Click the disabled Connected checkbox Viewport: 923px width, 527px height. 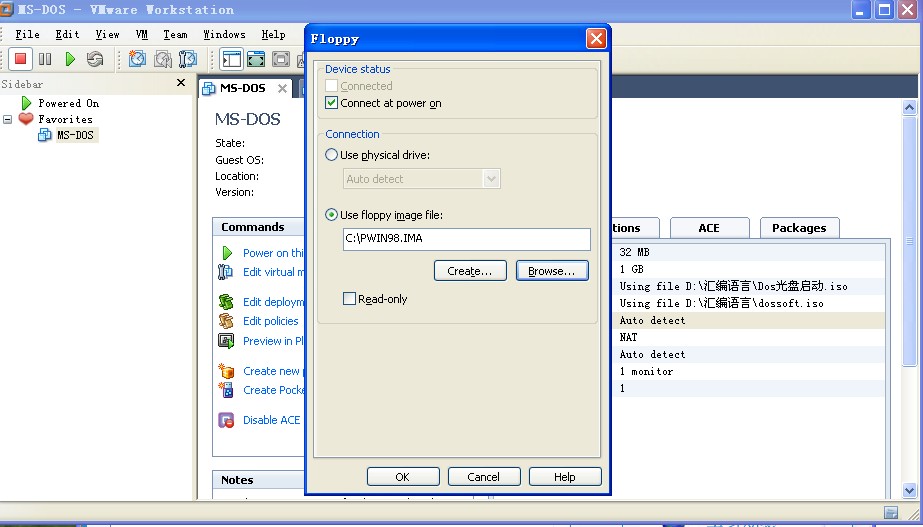tap(331, 86)
